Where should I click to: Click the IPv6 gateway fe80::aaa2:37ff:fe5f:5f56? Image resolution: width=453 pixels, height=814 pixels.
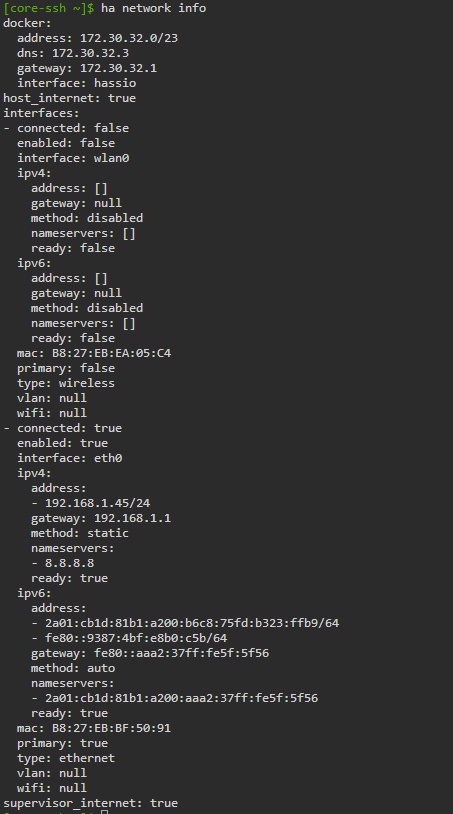(x=182, y=653)
